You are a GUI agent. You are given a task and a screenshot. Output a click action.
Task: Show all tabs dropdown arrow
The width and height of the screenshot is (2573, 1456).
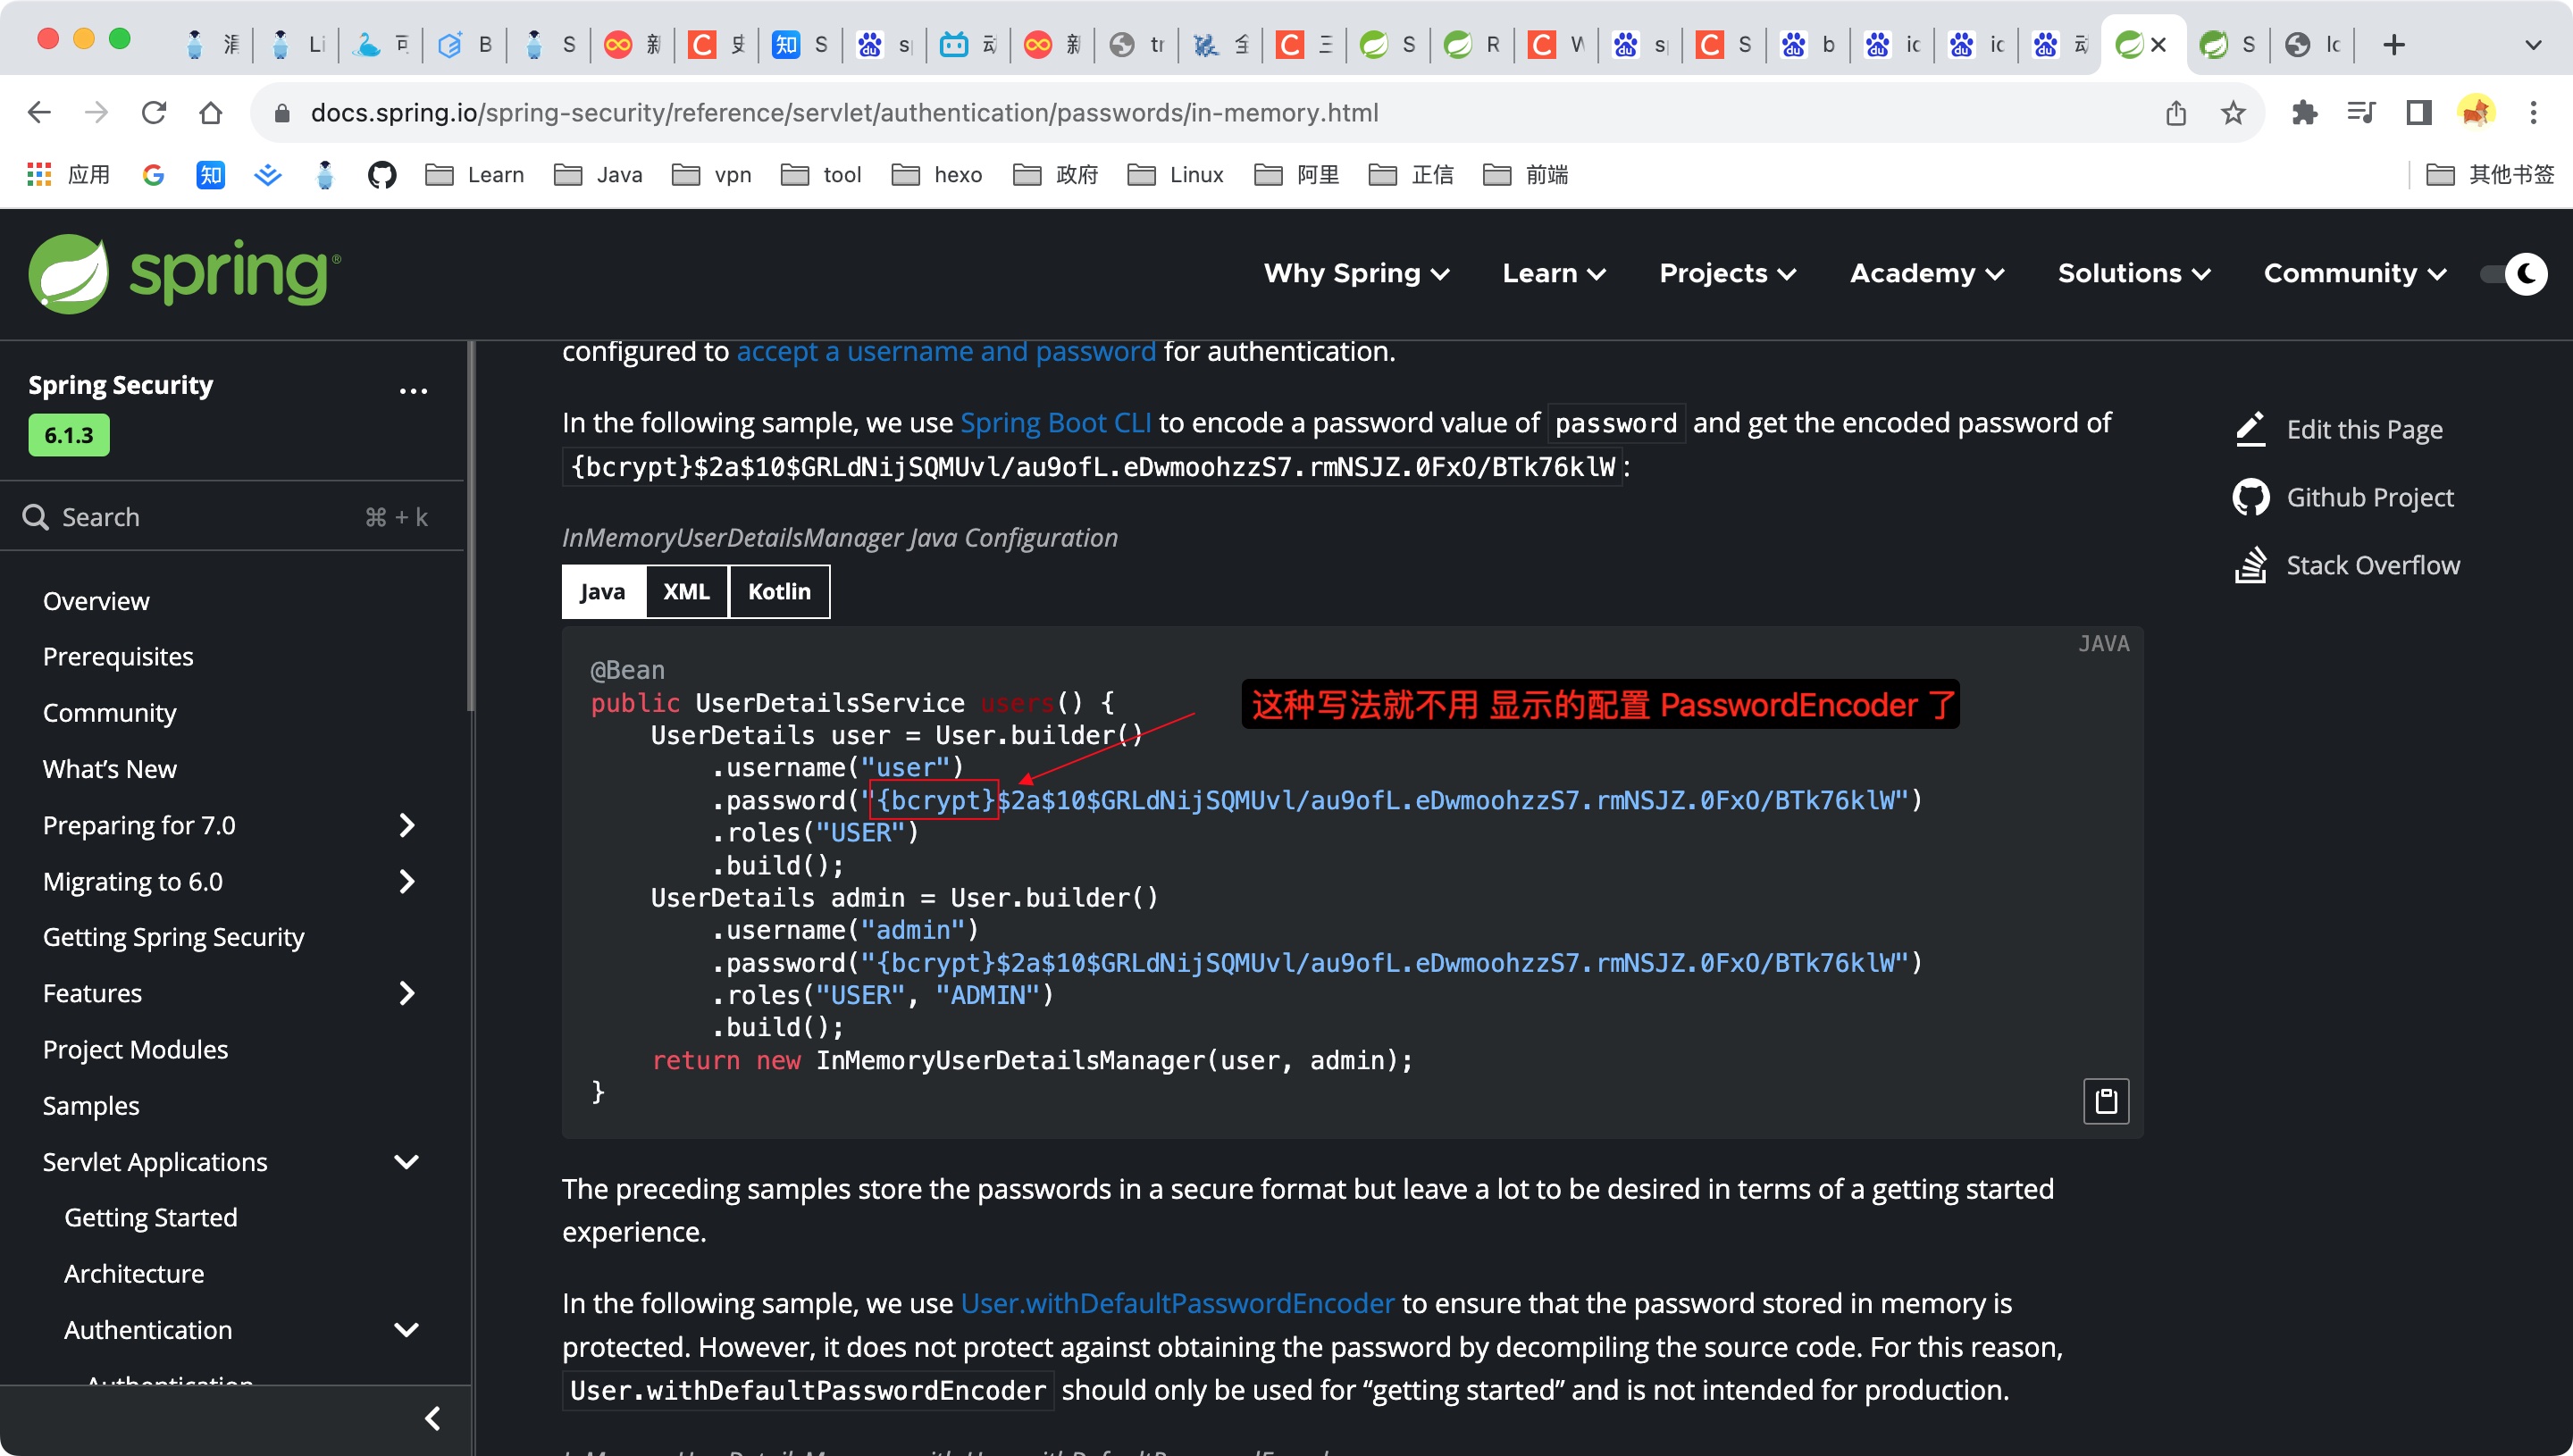[x=2533, y=45]
